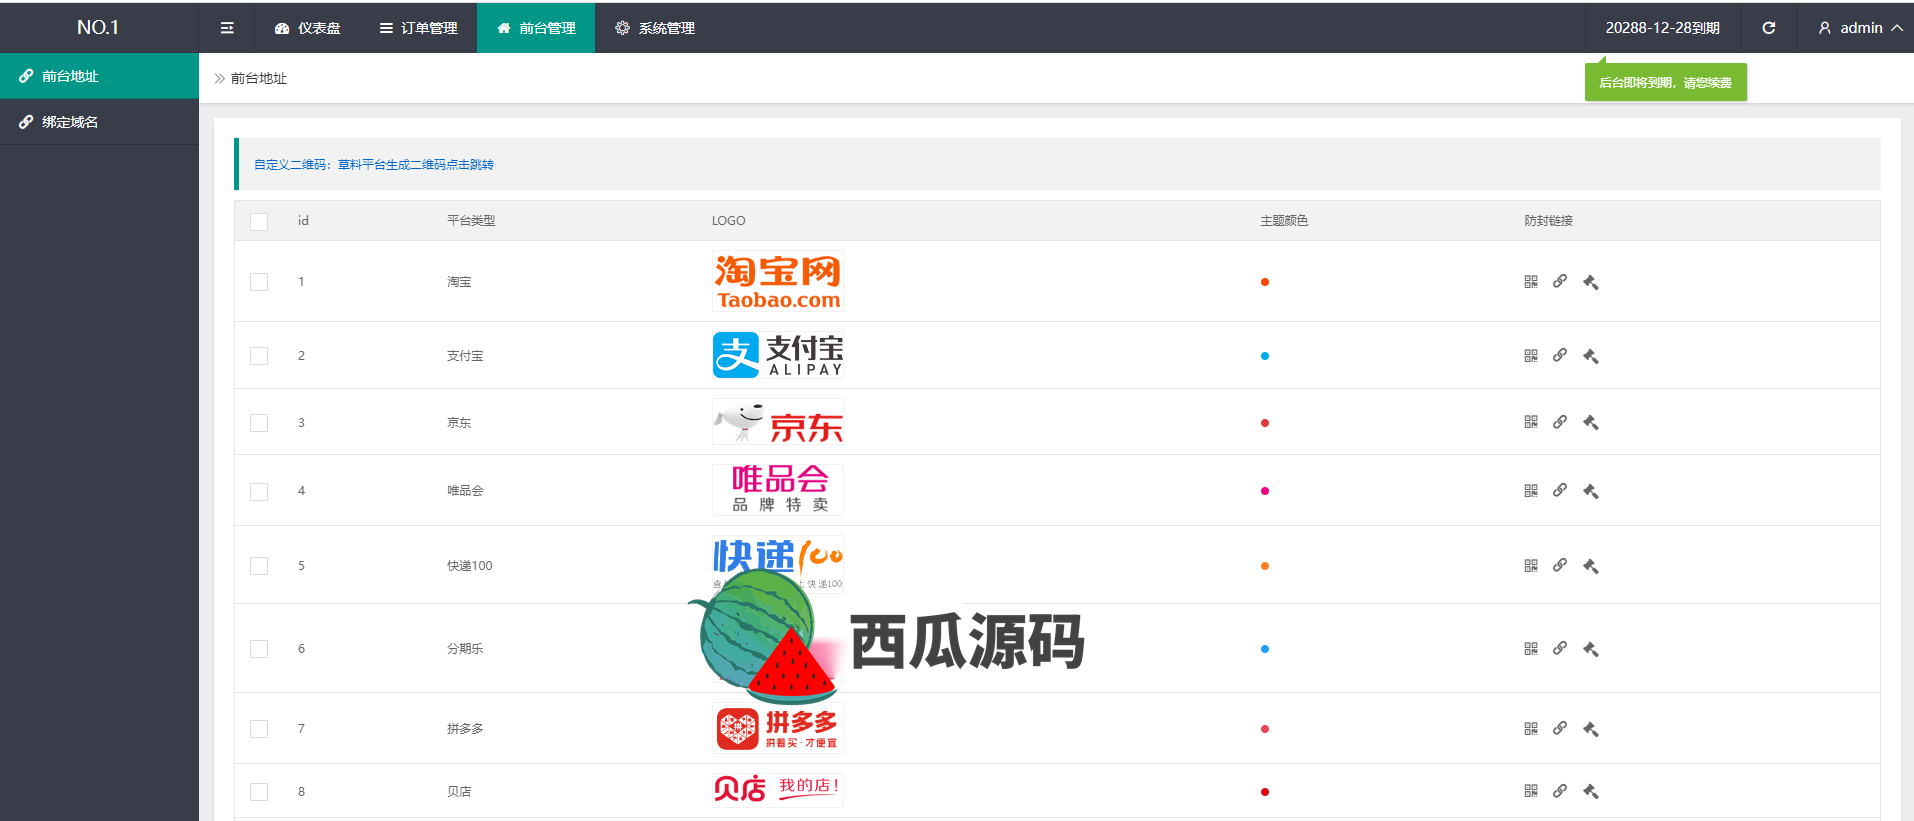1914x821 pixels.
Task: Show QR code for 唯品会 row
Action: (x=1531, y=491)
